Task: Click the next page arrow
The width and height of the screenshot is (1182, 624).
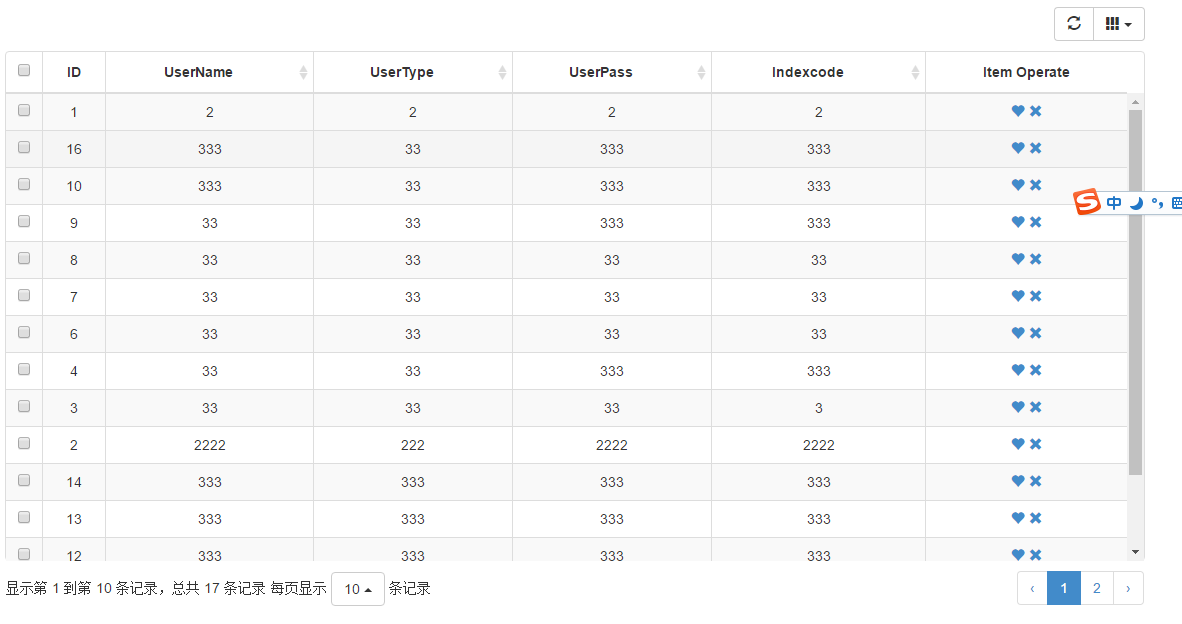Action: (x=1128, y=588)
